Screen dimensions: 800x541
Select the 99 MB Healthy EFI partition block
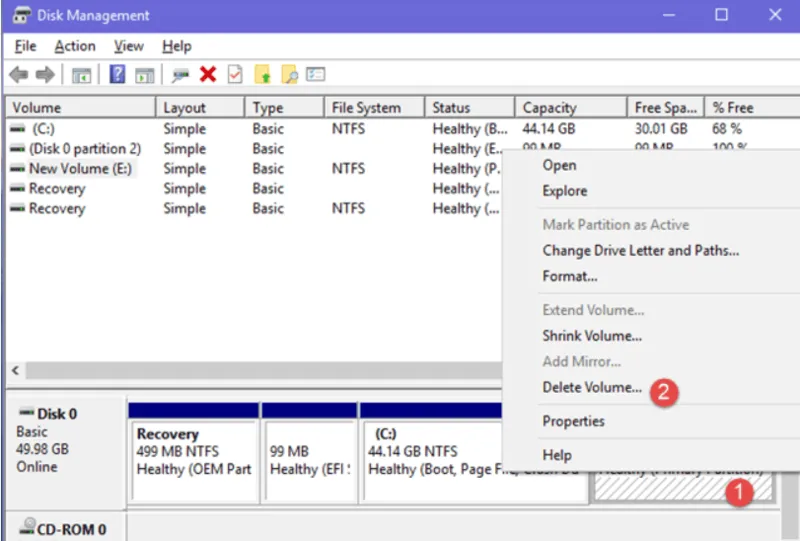309,452
